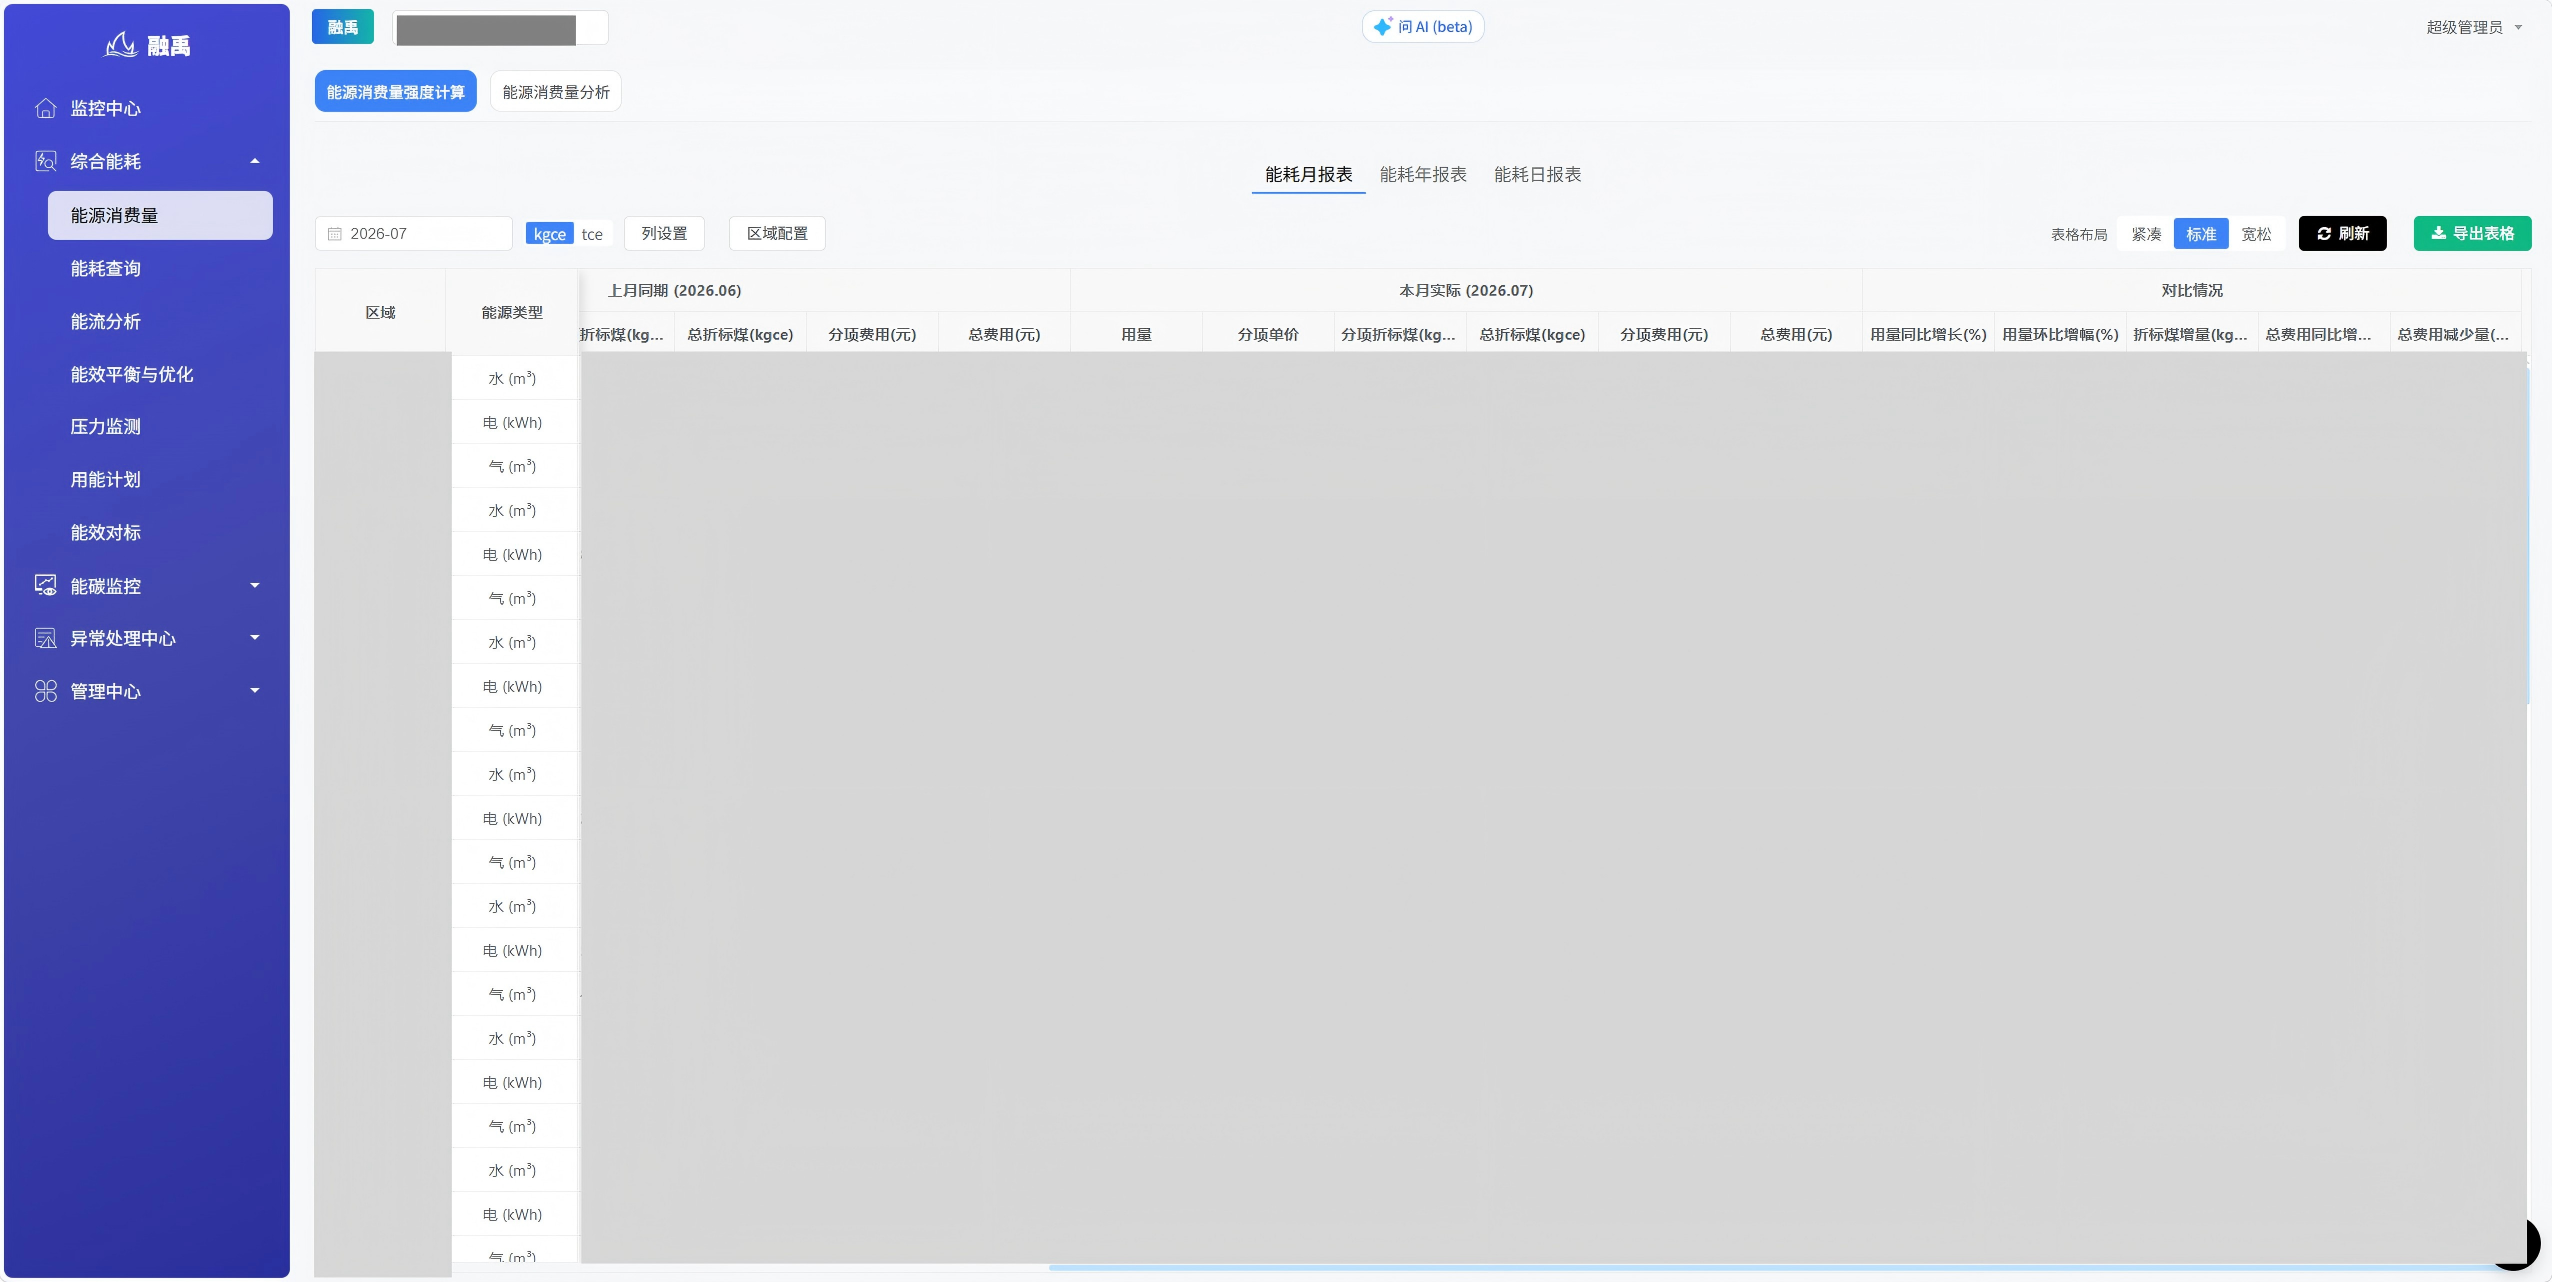This screenshot has height=1282, width=2552.
Task: Click the 刷新 refresh button
Action: click(2342, 233)
